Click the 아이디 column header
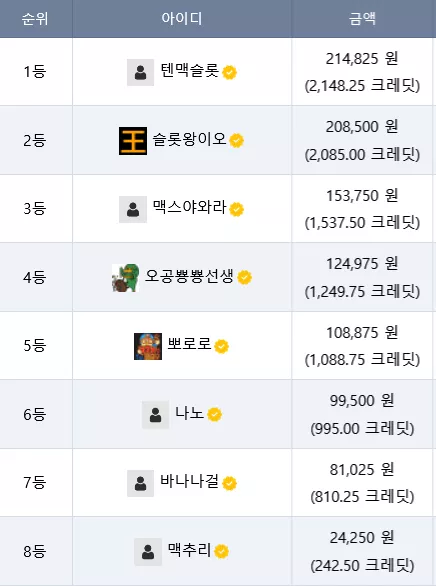 point(182,19)
